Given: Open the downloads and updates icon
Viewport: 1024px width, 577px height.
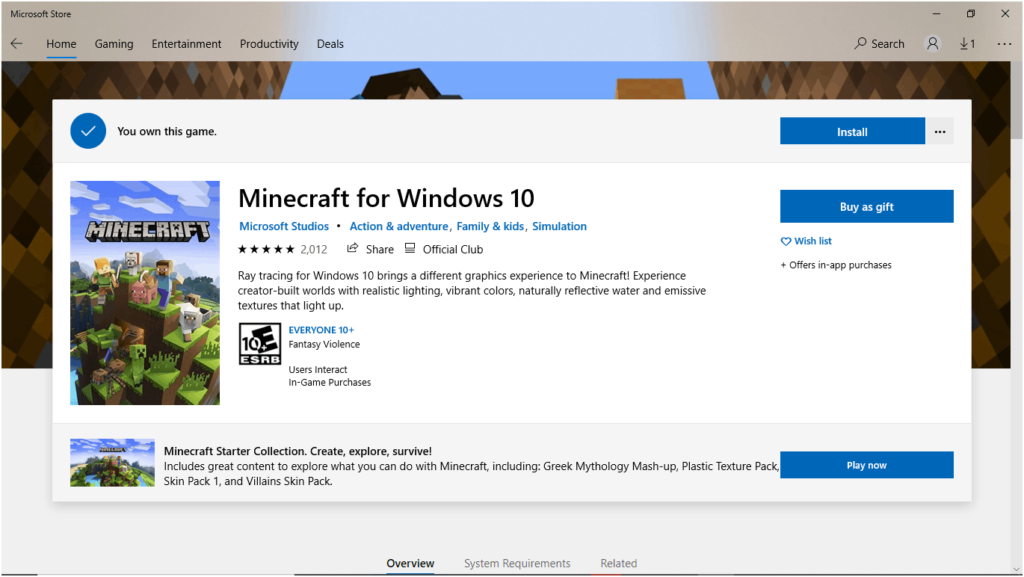Looking at the screenshot, I should 967,44.
